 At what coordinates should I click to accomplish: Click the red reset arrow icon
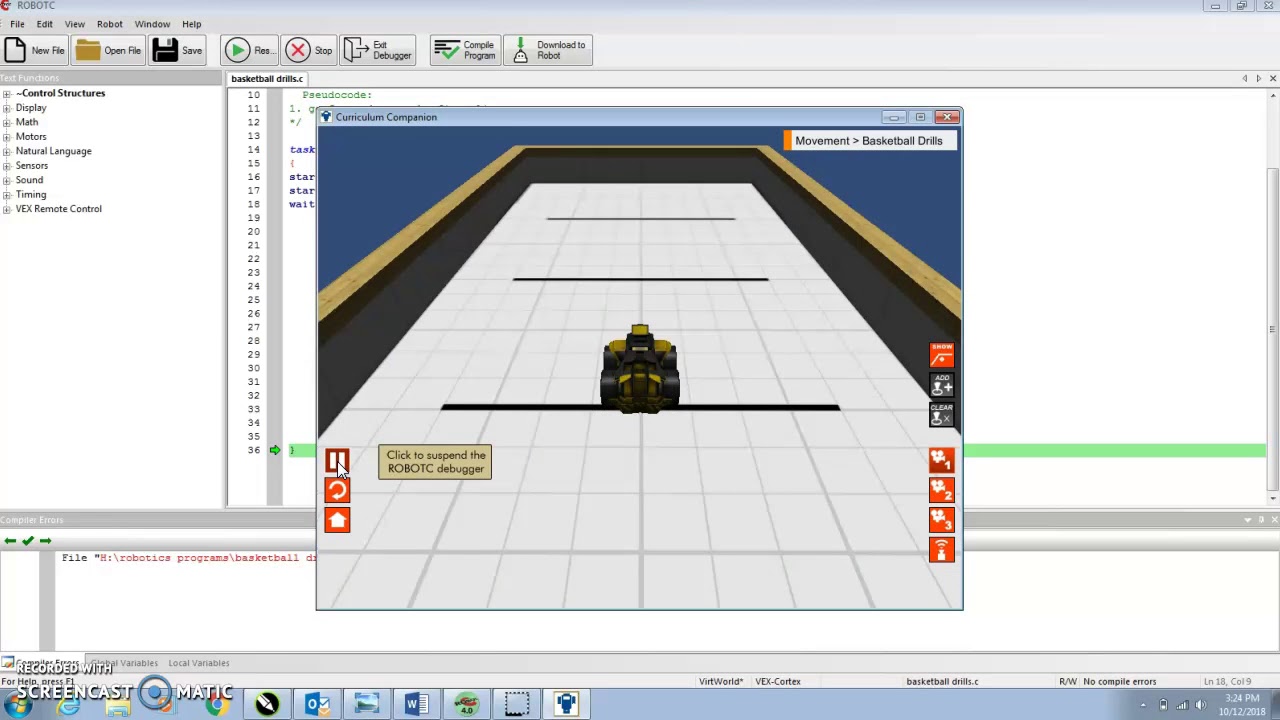(x=337, y=490)
